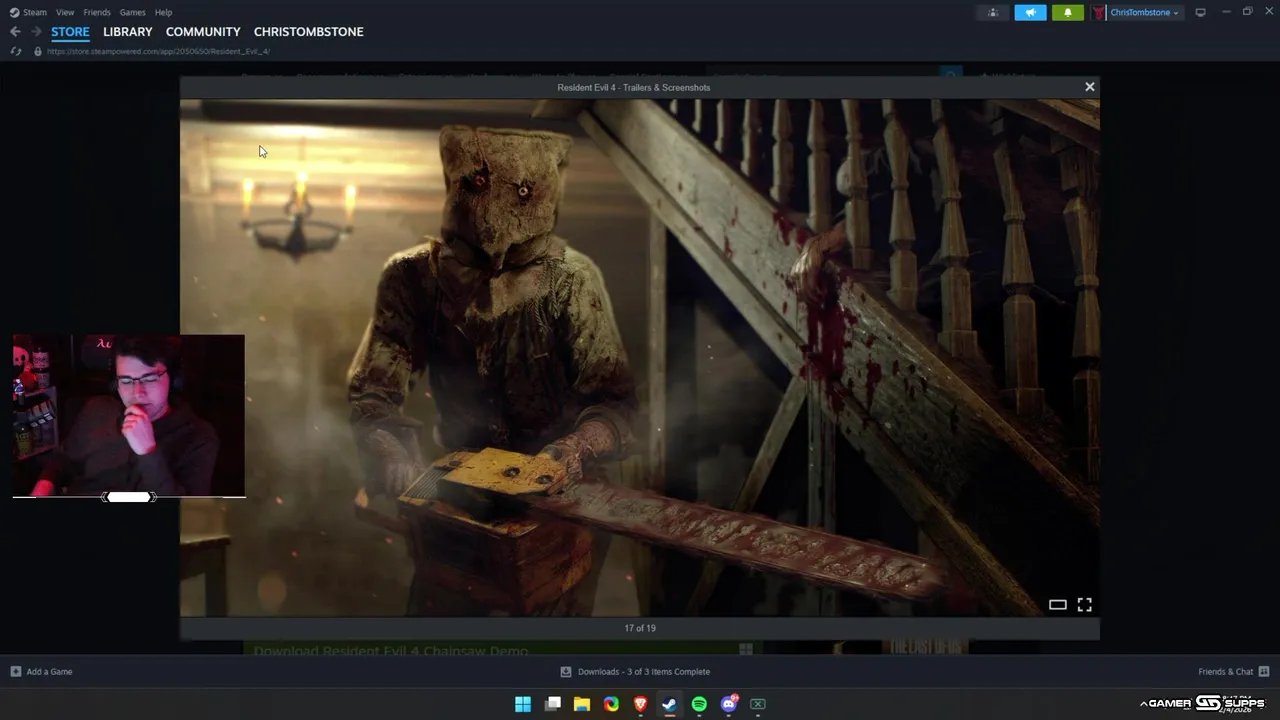Open the Brave browser taskbar icon
The width and height of the screenshot is (1280, 720).
(x=641, y=704)
